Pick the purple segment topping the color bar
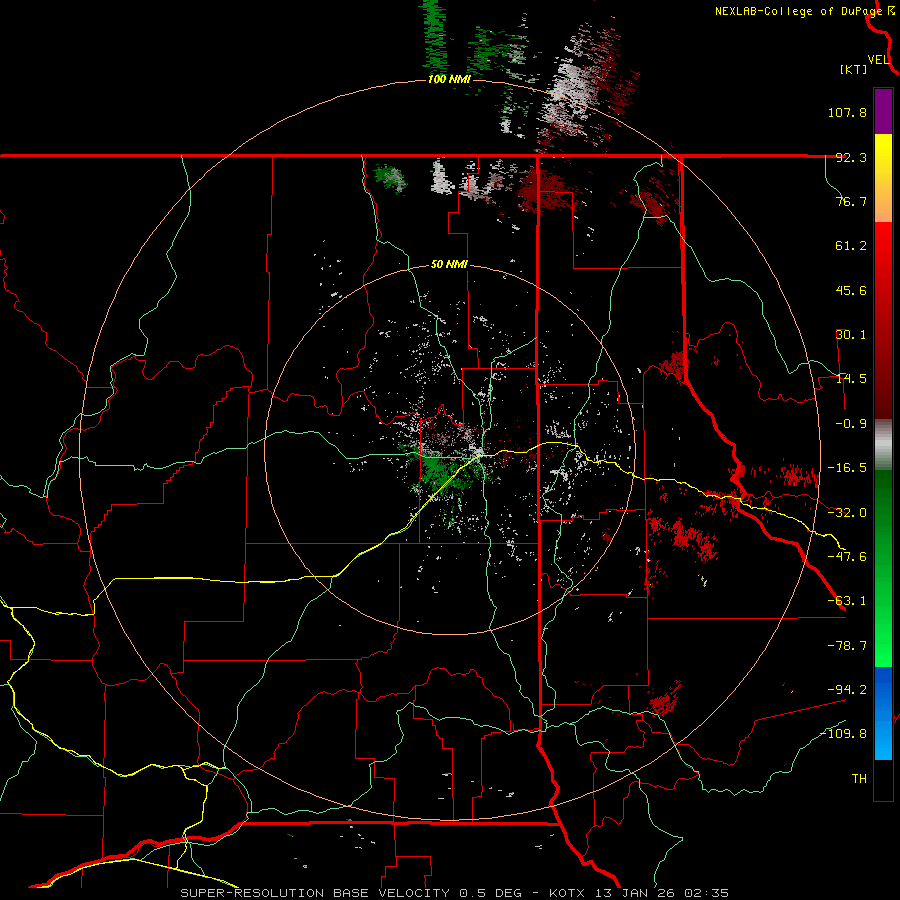The image size is (900, 900). [x=883, y=111]
